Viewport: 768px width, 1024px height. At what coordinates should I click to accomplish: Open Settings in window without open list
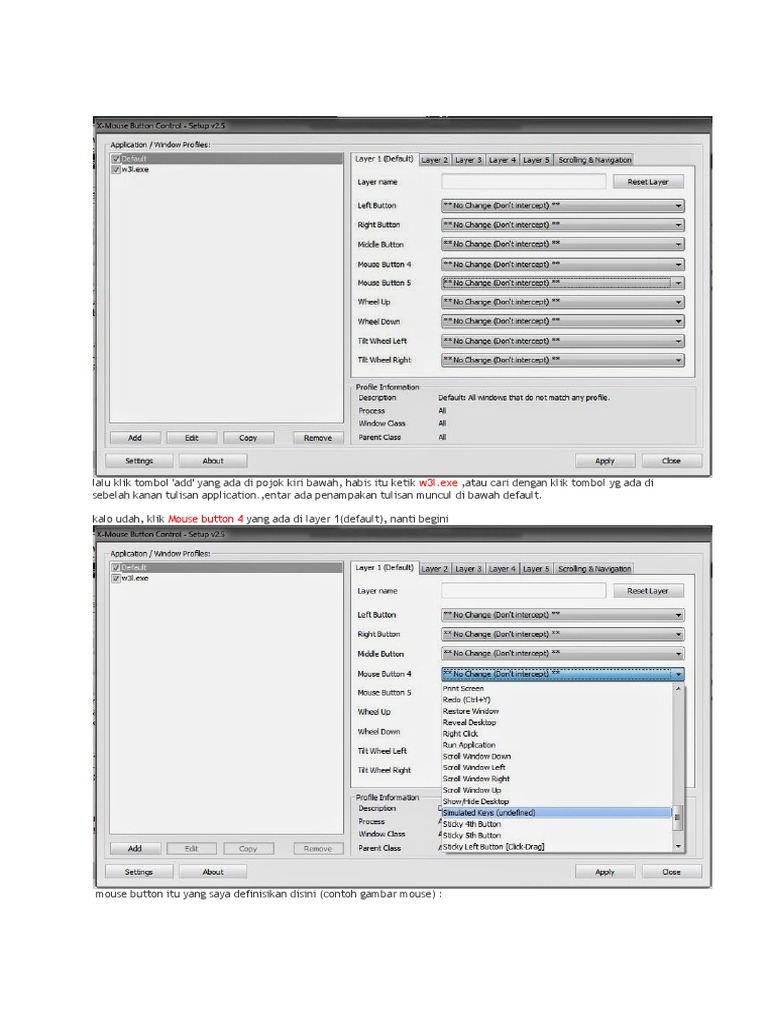pos(139,460)
